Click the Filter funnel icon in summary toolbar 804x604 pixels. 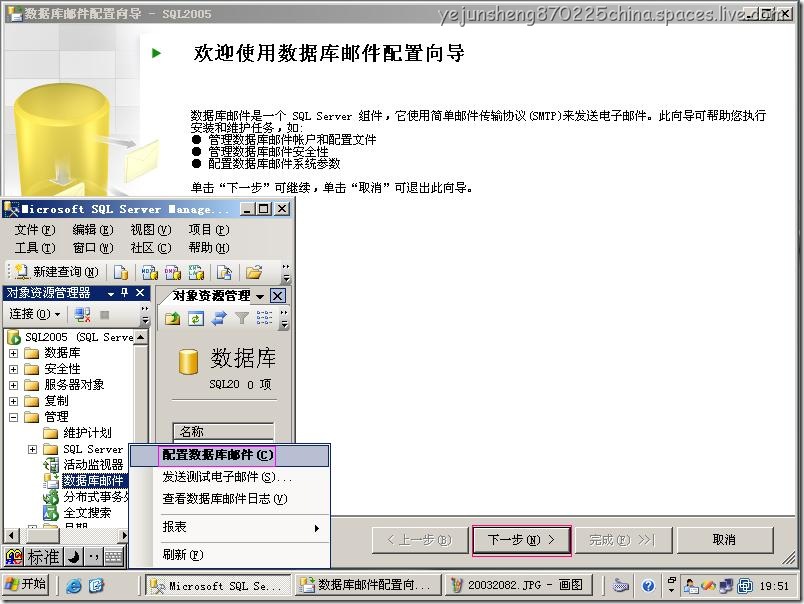click(242, 318)
